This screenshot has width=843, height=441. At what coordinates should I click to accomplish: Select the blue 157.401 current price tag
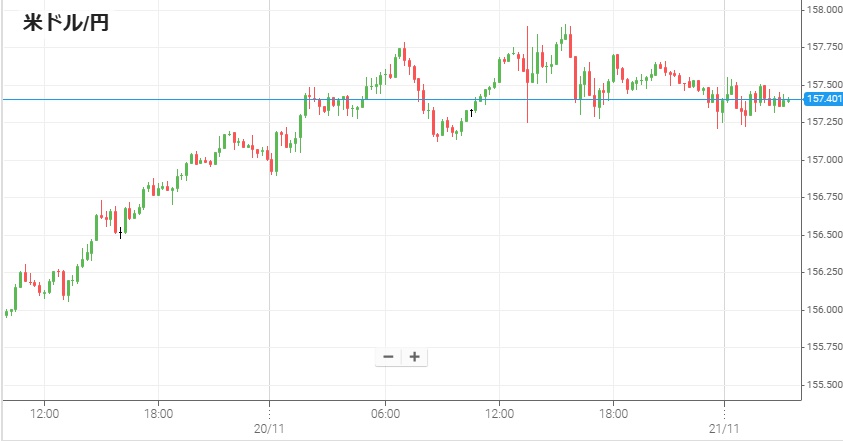tap(822, 99)
